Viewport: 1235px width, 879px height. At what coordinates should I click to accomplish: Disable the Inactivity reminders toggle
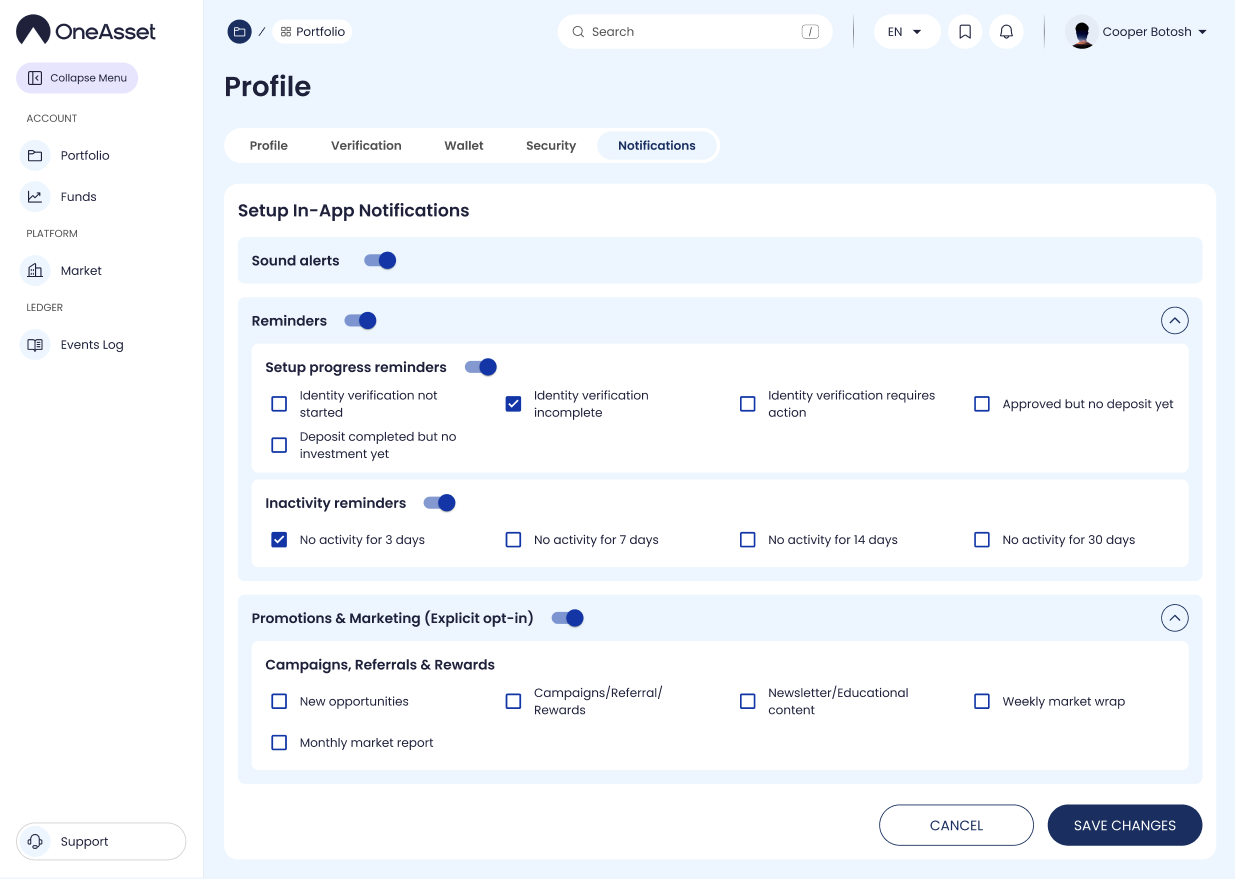point(440,503)
